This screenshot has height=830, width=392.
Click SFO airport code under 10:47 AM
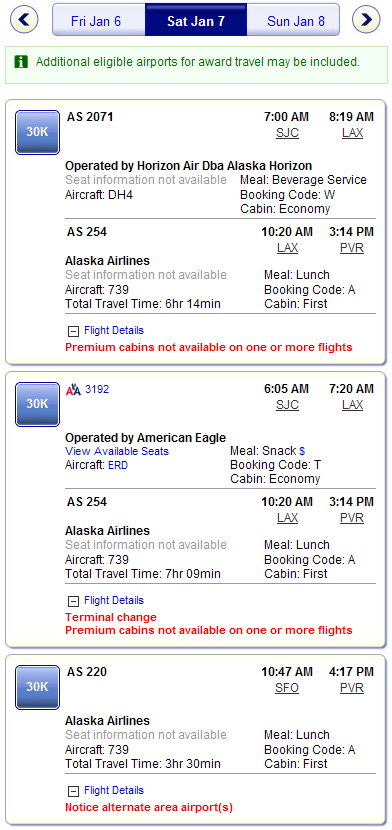[x=287, y=688]
